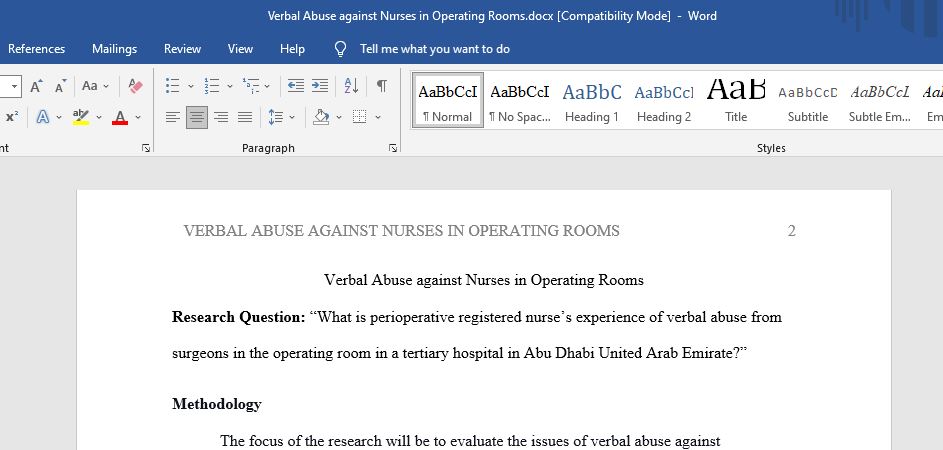This screenshot has height=450, width=943.
Task: Click the running header title text
Action: click(x=401, y=231)
